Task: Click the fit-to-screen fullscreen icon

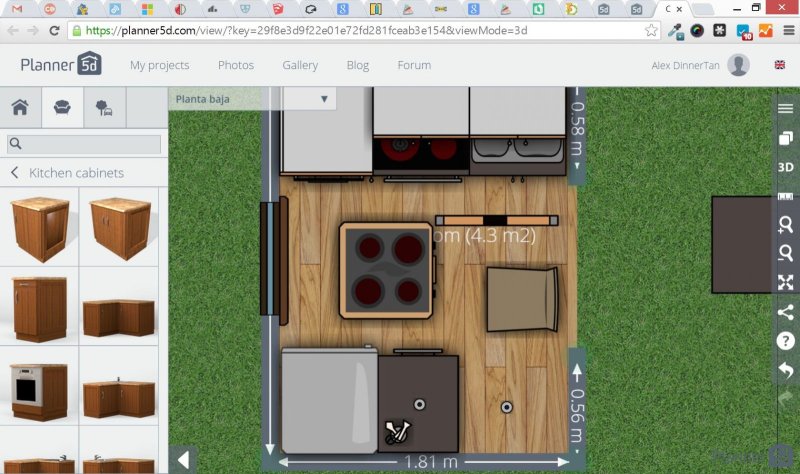Action: point(786,283)
